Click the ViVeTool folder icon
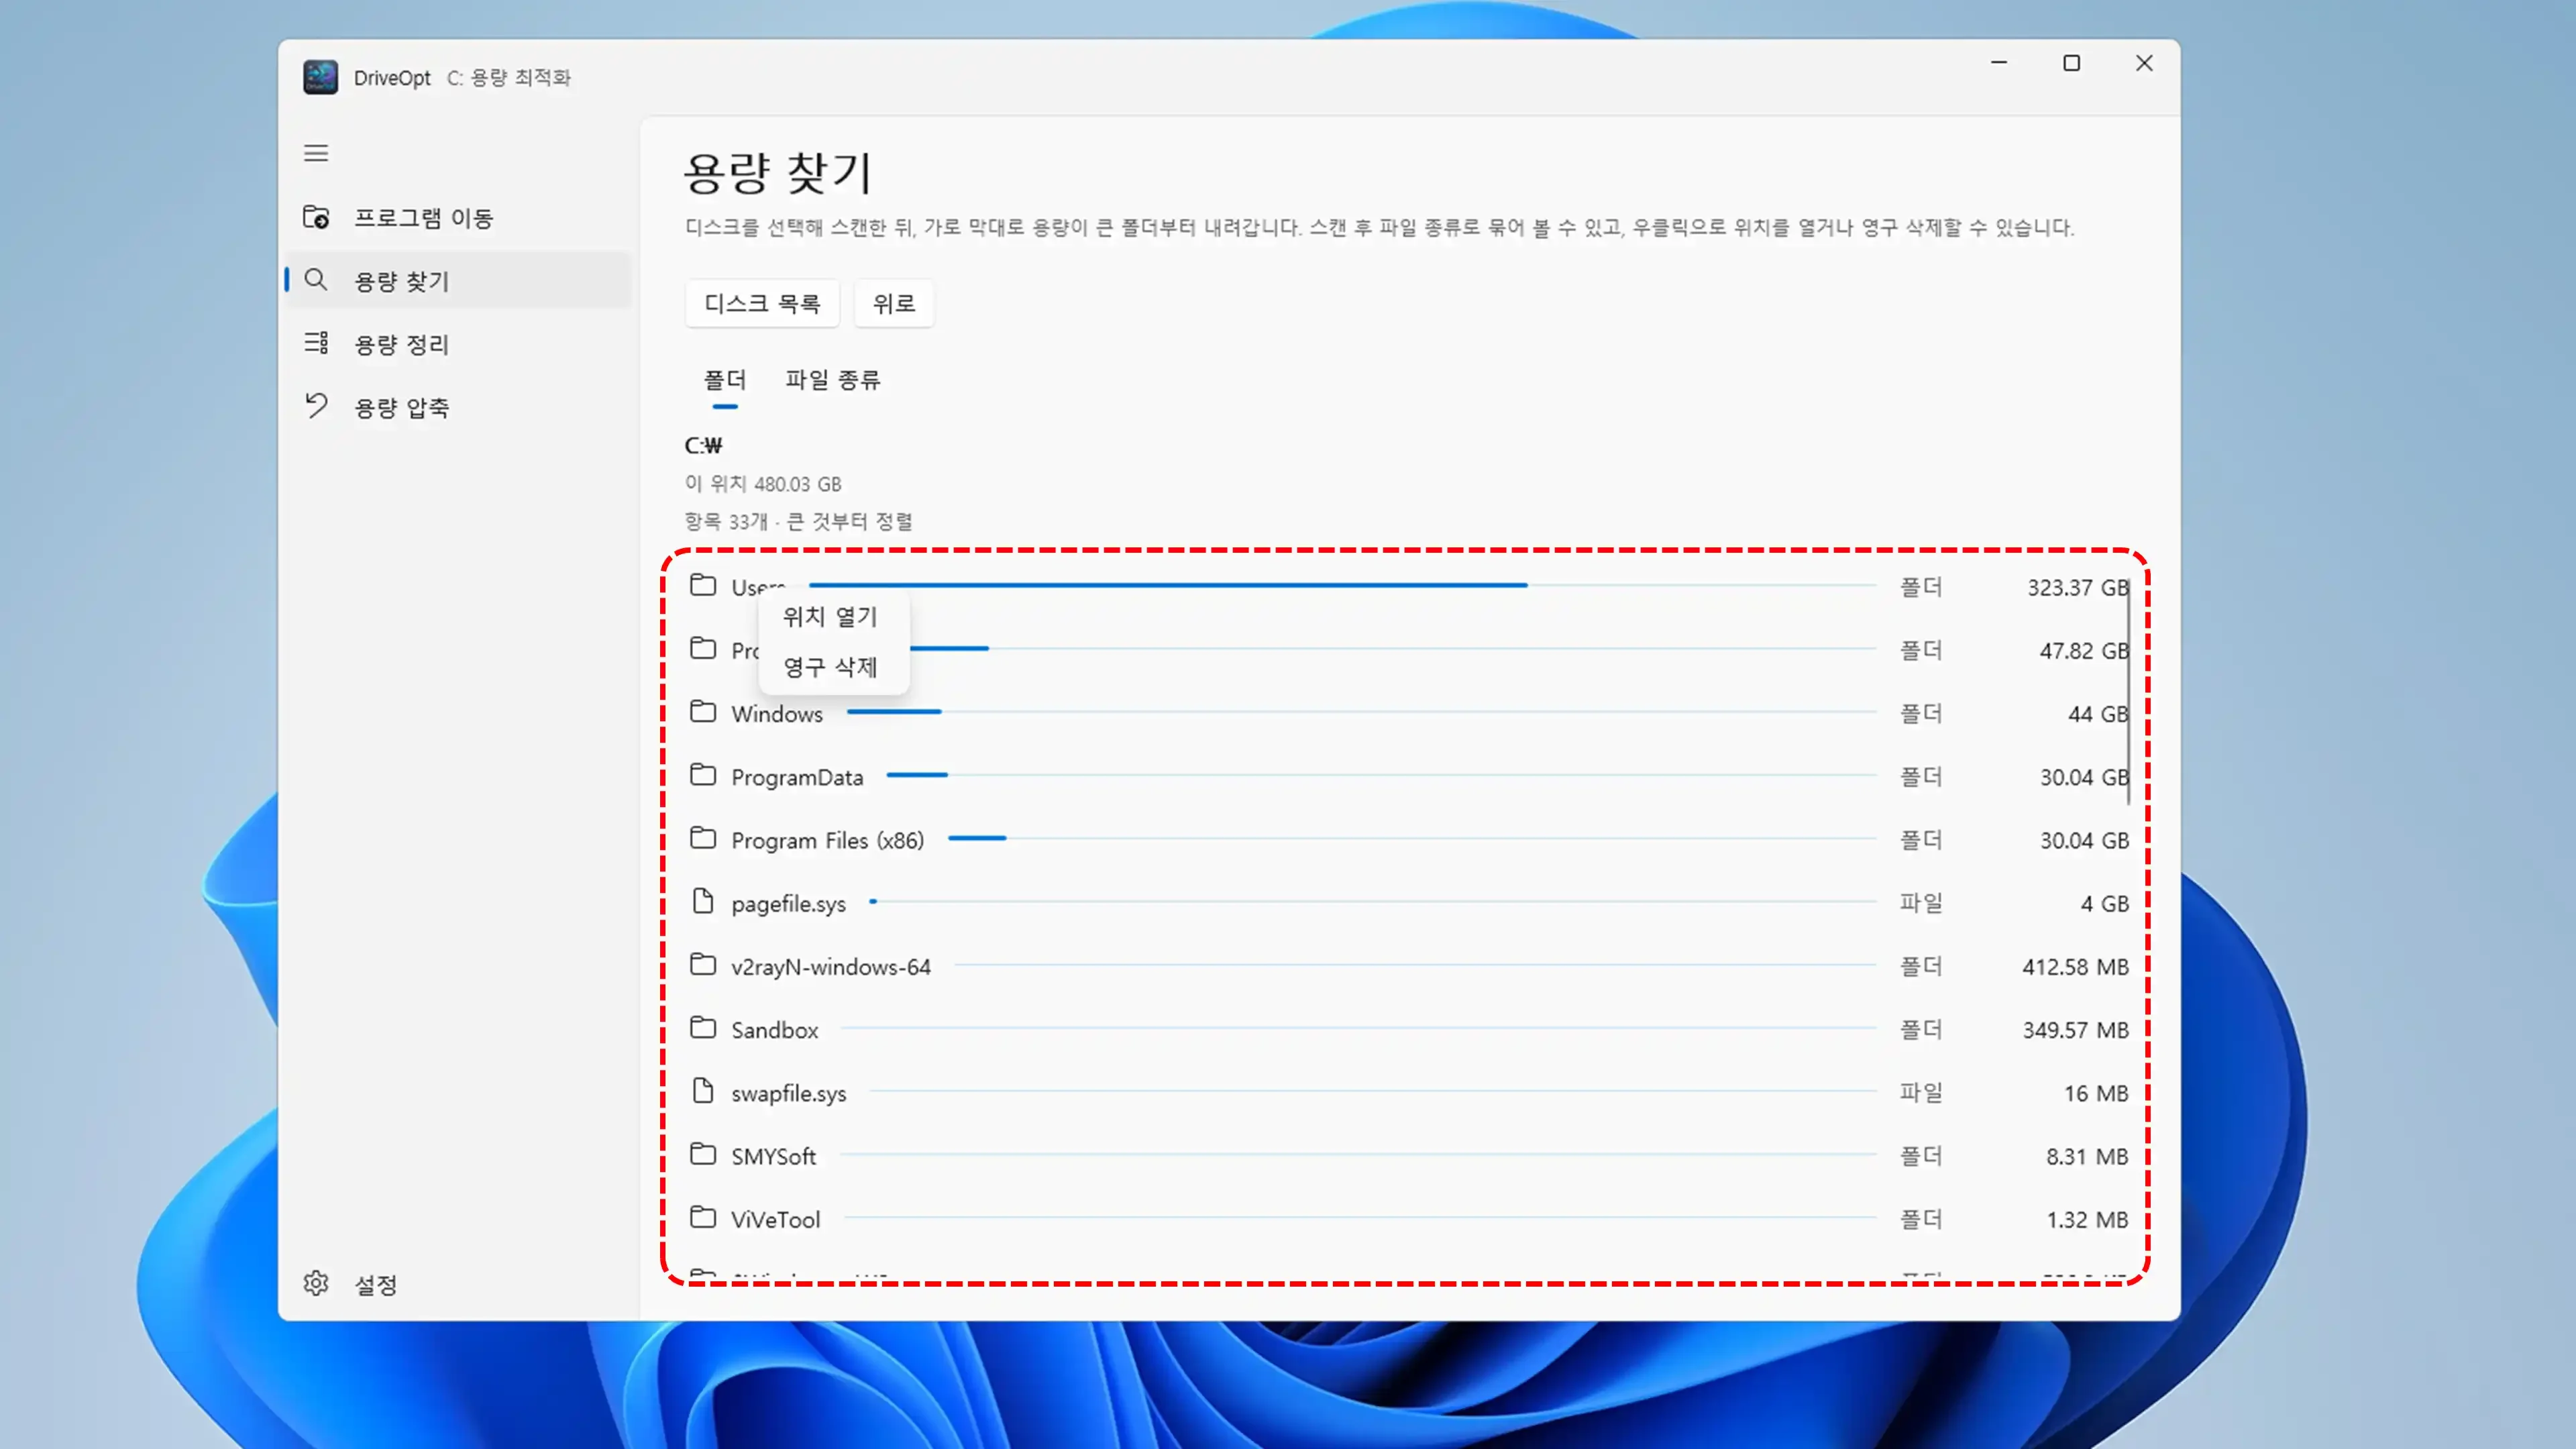Image resolution: width=2576 pixels, height=1449 pixels. [x=703, y=1218]
